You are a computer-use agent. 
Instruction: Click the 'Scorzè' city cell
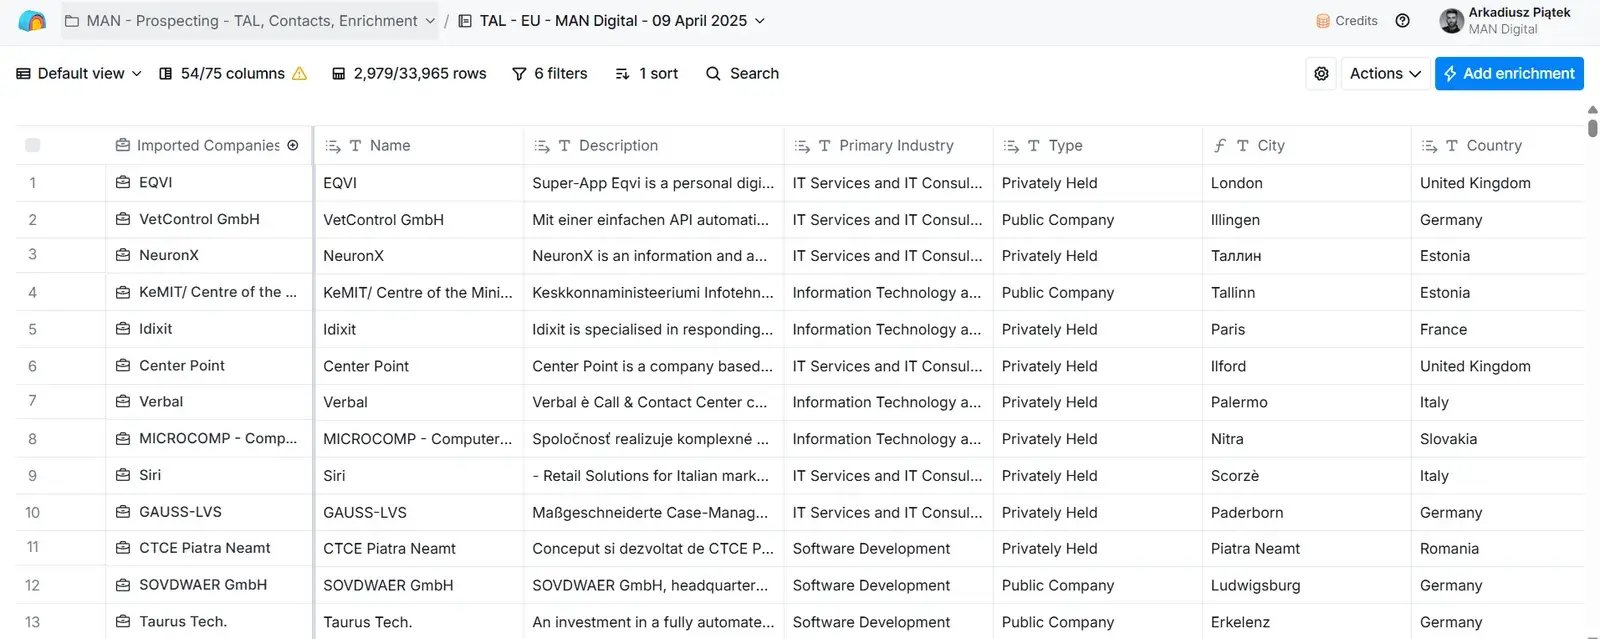(1306, 475)
